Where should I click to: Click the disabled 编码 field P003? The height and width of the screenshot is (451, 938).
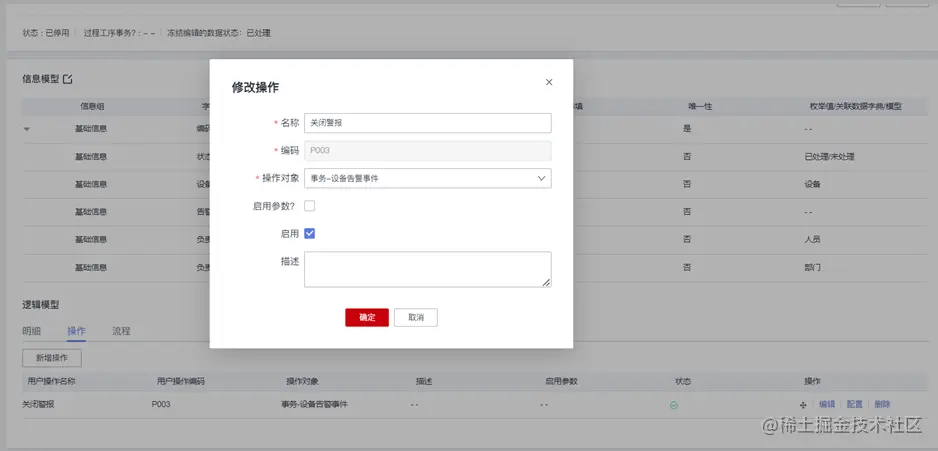coord(428,151)
